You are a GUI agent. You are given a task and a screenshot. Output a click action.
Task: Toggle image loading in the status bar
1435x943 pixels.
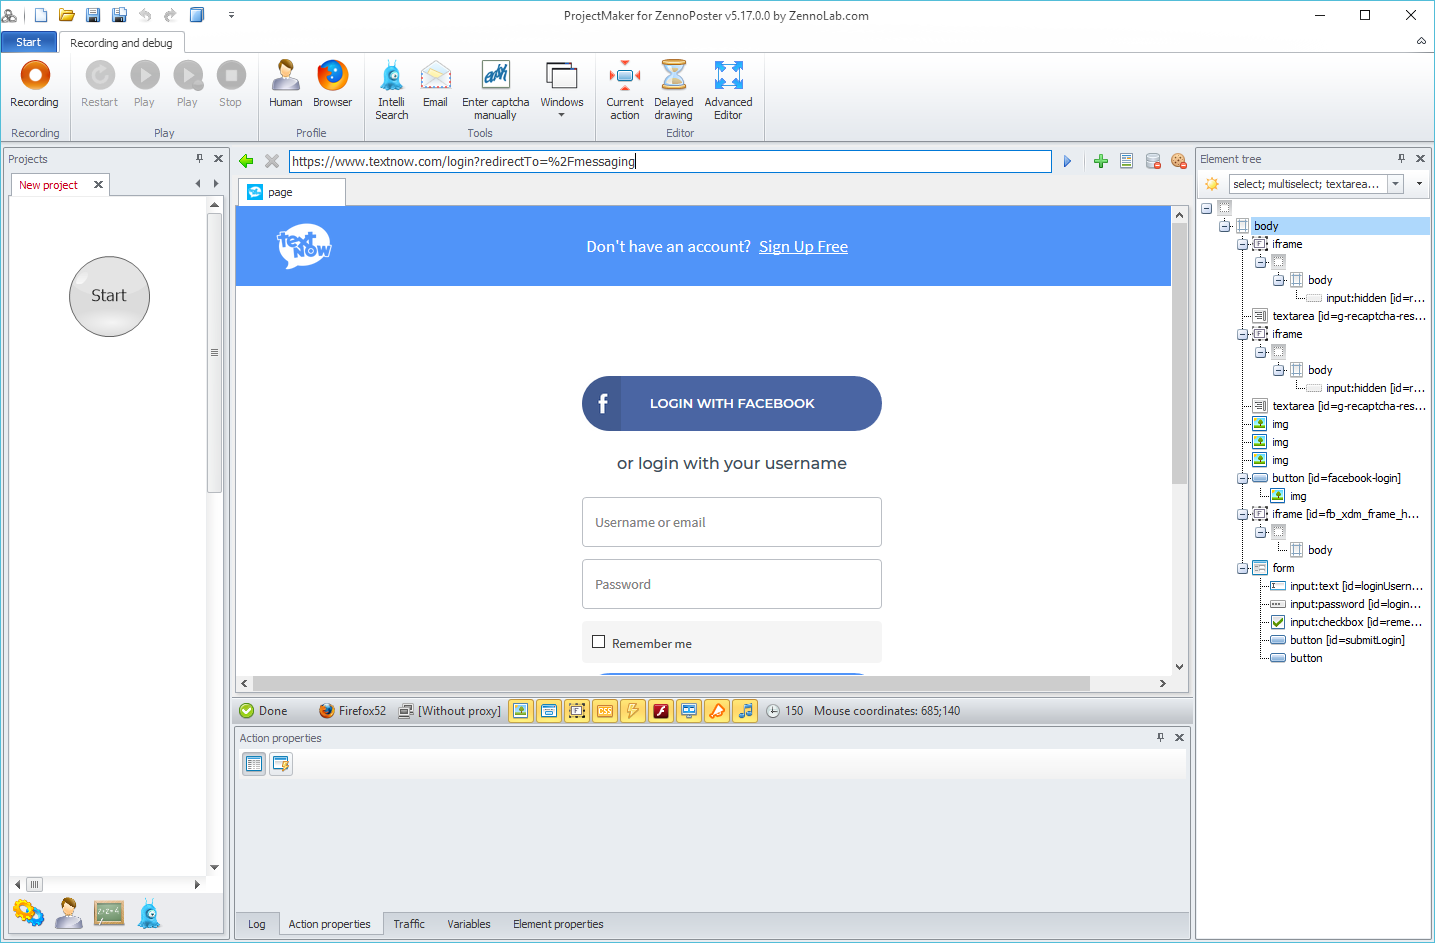521,711
